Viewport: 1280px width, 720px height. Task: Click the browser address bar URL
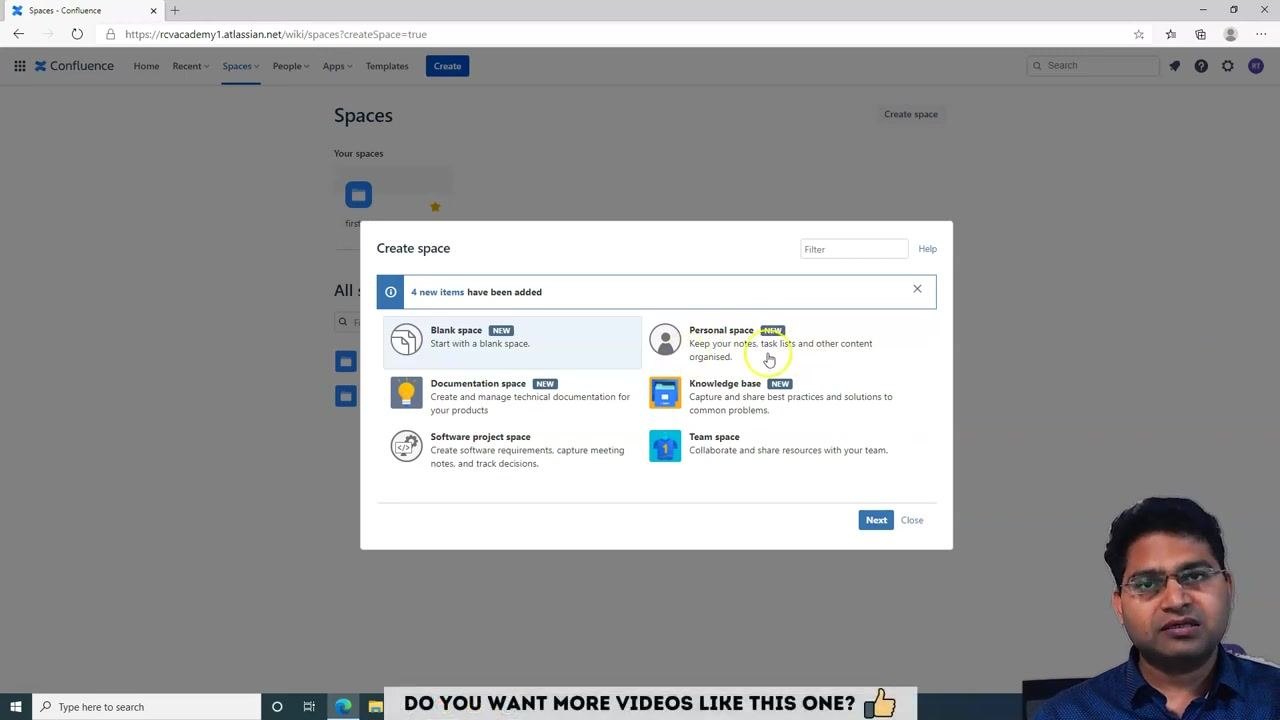pos(276,34)
